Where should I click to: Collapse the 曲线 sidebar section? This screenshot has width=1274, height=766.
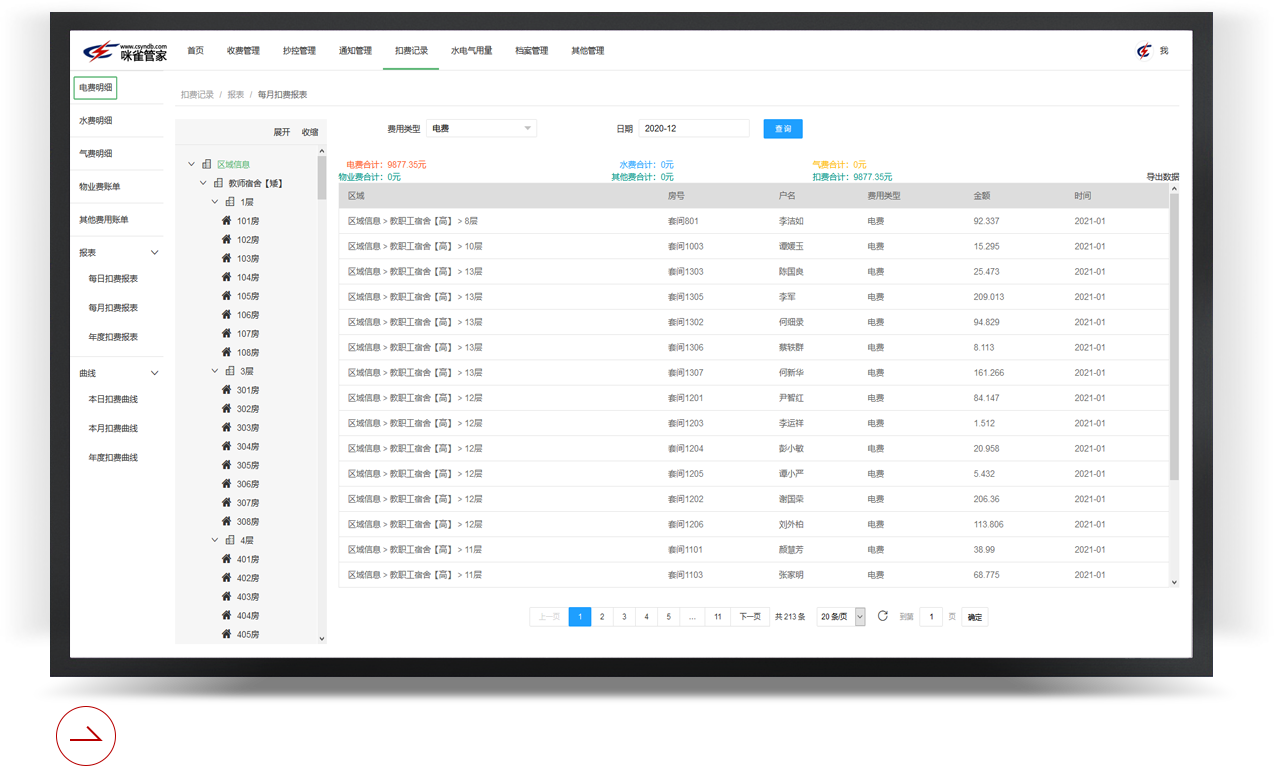click(154, 373)
